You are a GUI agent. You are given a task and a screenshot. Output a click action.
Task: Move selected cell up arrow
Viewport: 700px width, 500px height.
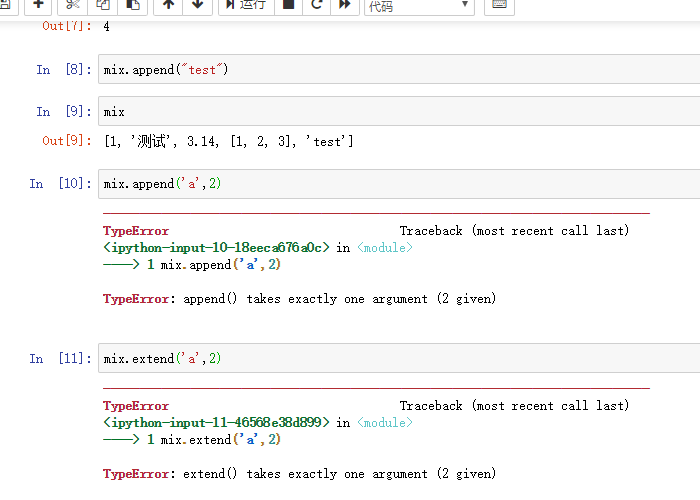point(168,5)
